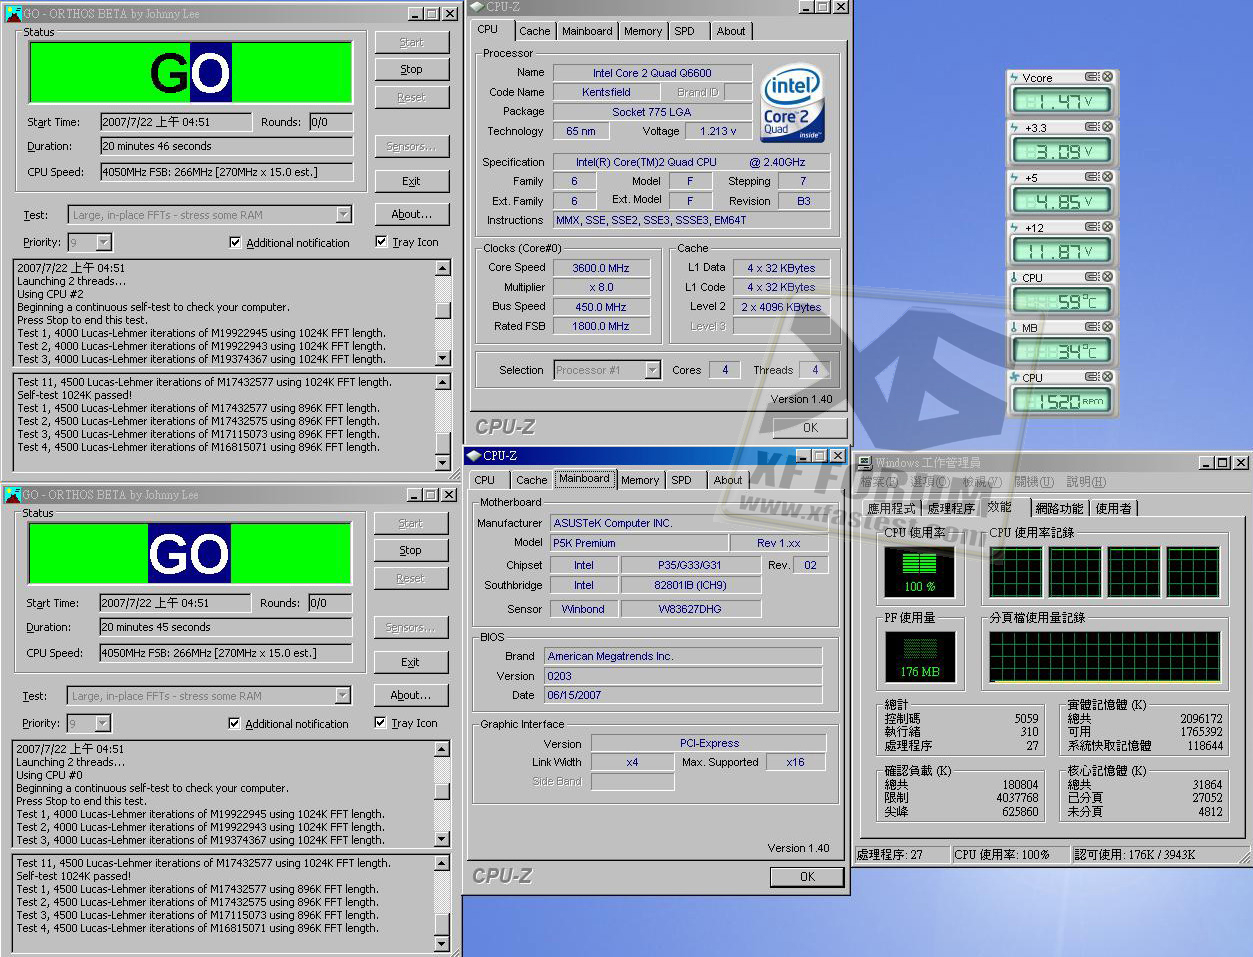Click Exit in top ORTHOS window

pos(412,181)
